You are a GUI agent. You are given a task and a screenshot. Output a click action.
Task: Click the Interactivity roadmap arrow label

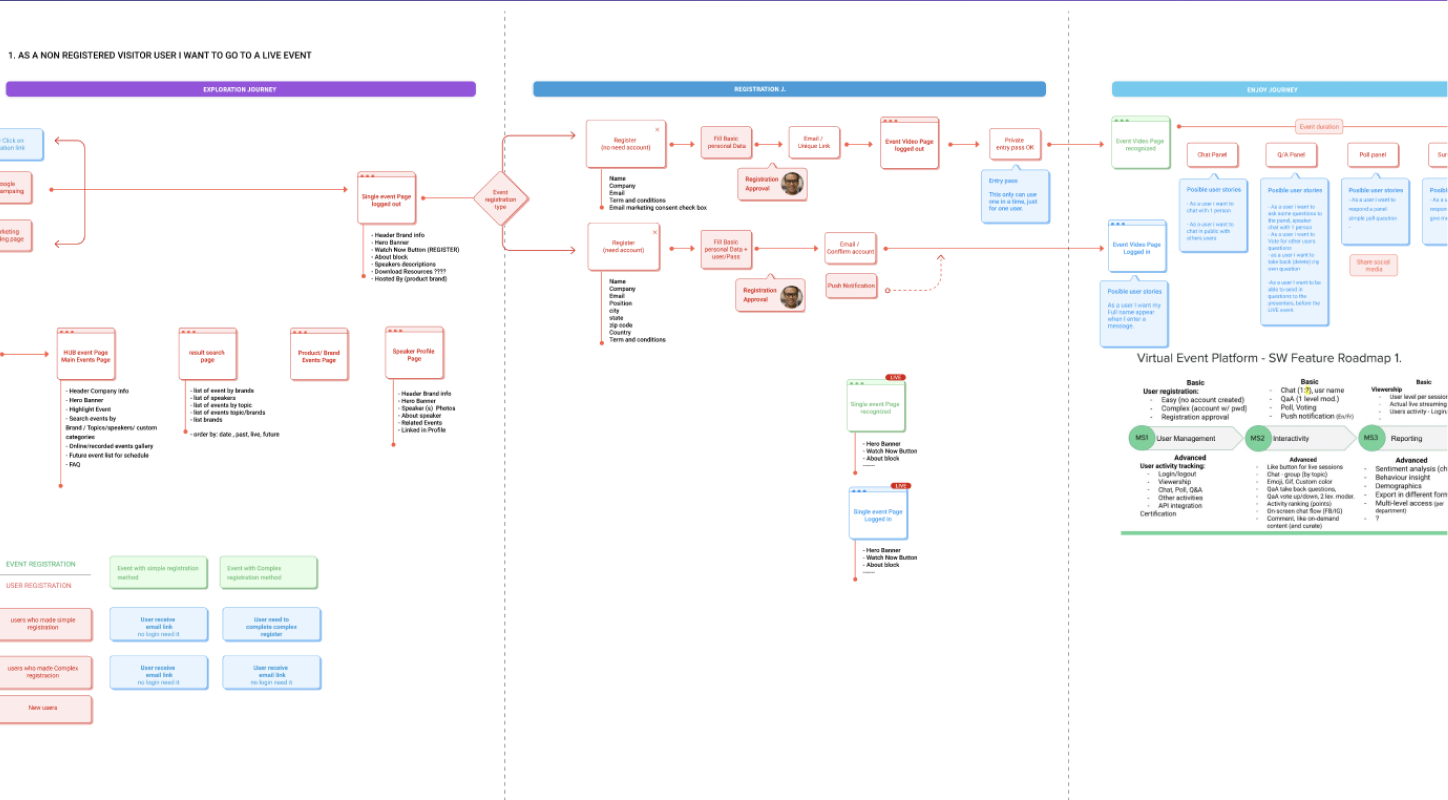1291,438
